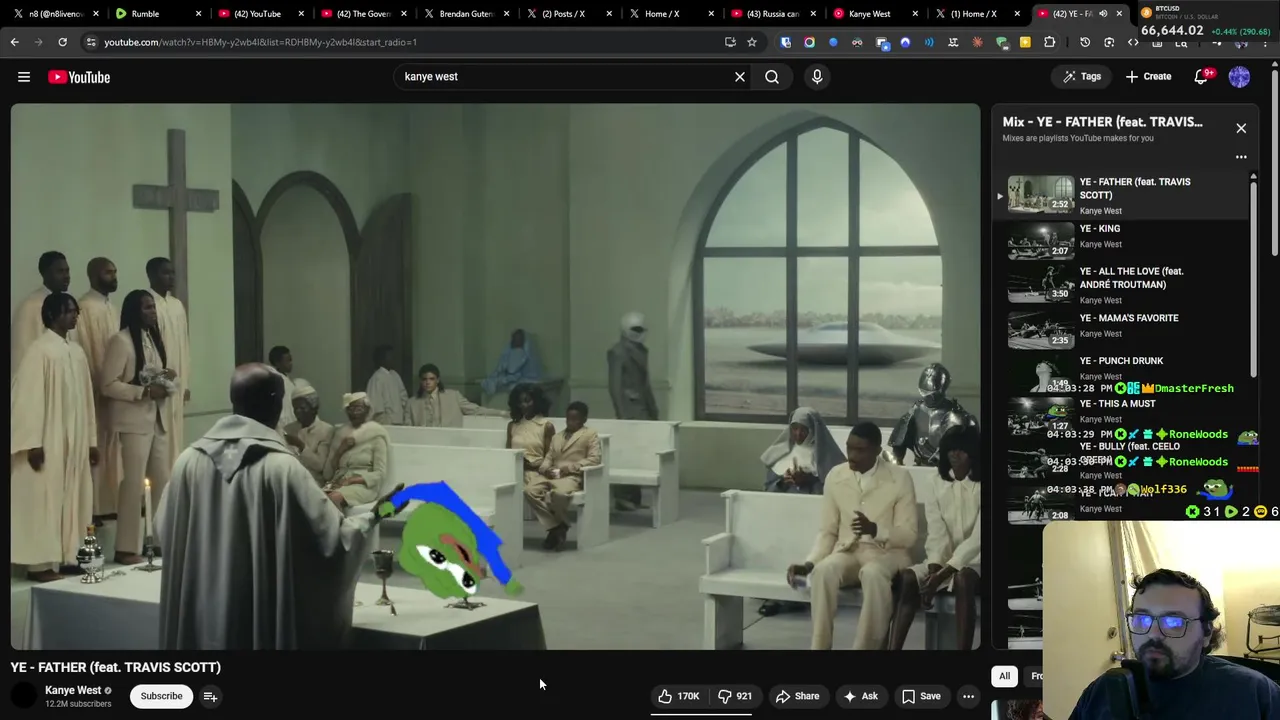1280x720 pixels.
Task: Go to the YouTube home logo
Action: [79, 77]
